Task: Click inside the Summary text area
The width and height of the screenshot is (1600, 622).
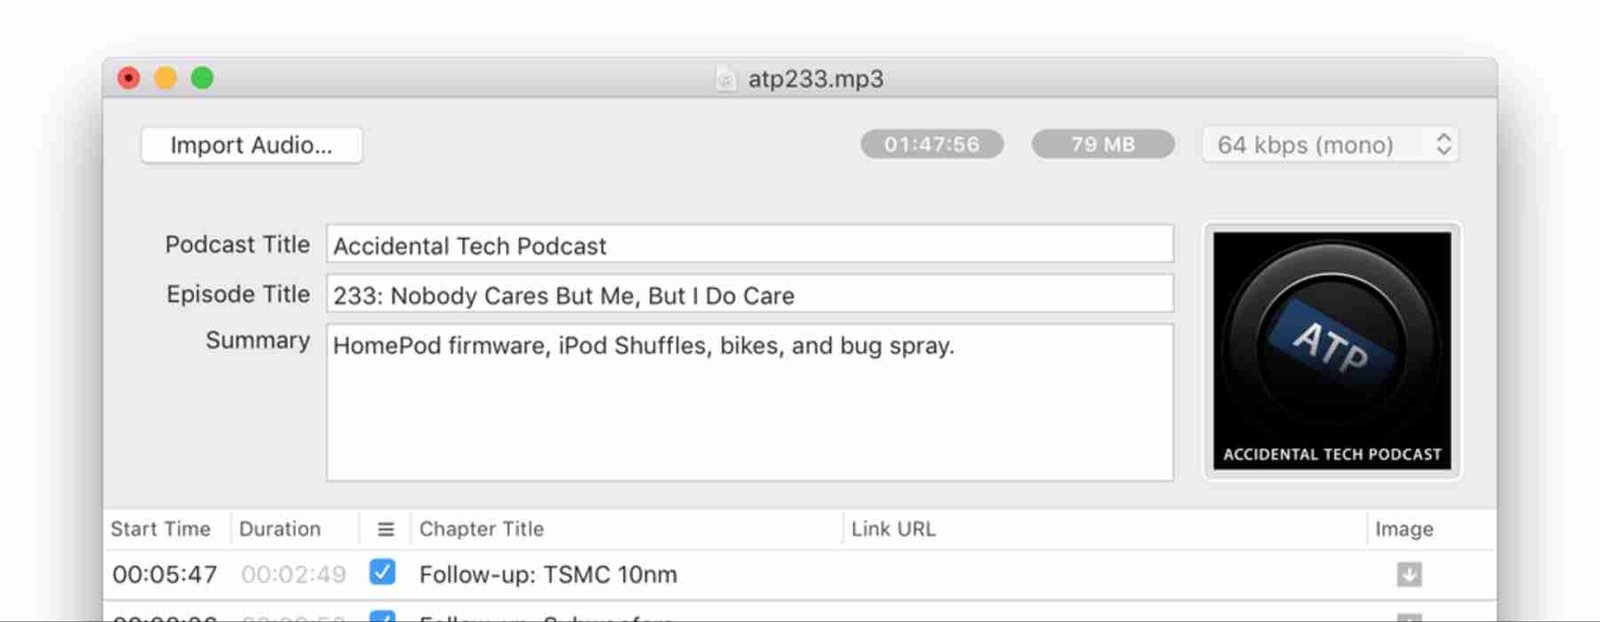Action: 748,400
